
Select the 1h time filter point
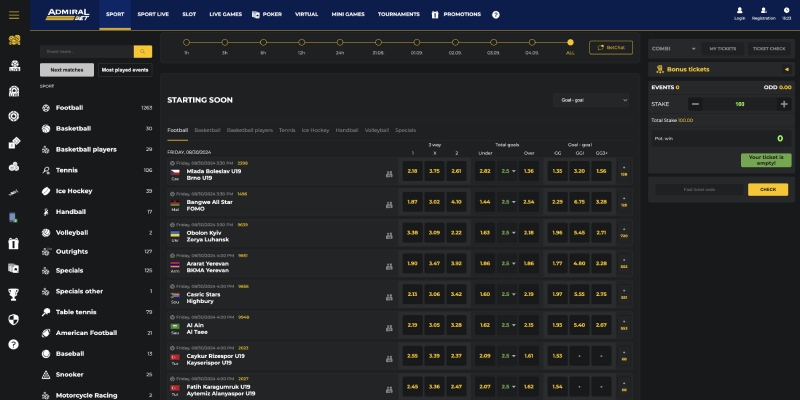186,42
